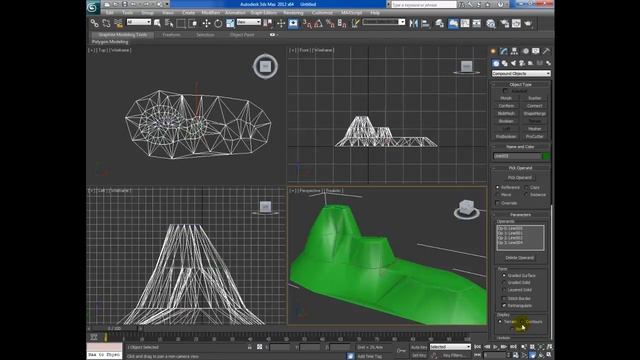640x360 pixels.
Task: Click the Bind to Space Warp icon
Action: 118,23
